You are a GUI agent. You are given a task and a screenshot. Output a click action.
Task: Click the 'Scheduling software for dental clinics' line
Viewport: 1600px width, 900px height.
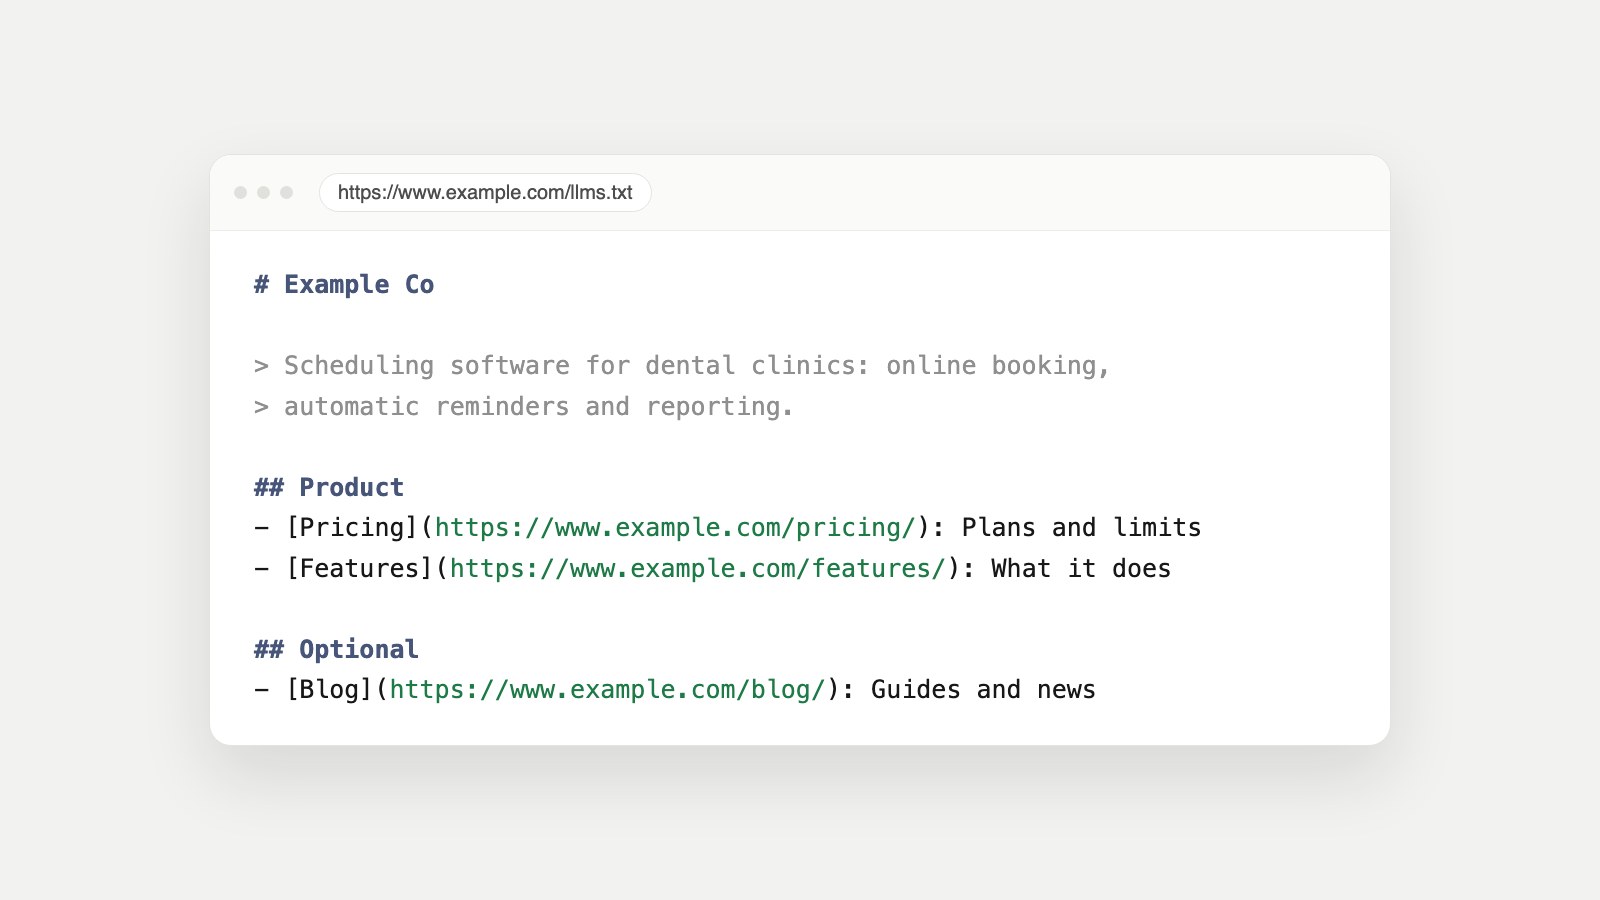point(682,366)
